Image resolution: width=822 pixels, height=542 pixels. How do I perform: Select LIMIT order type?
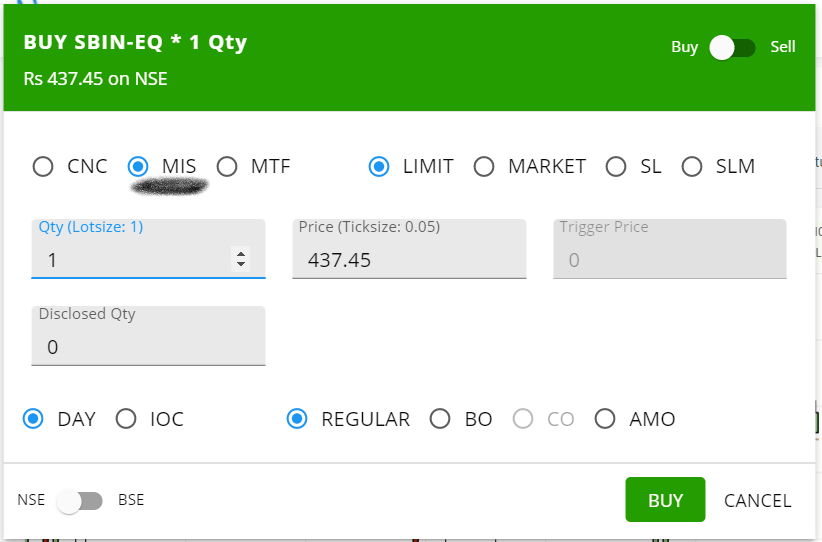click(379, 167)
